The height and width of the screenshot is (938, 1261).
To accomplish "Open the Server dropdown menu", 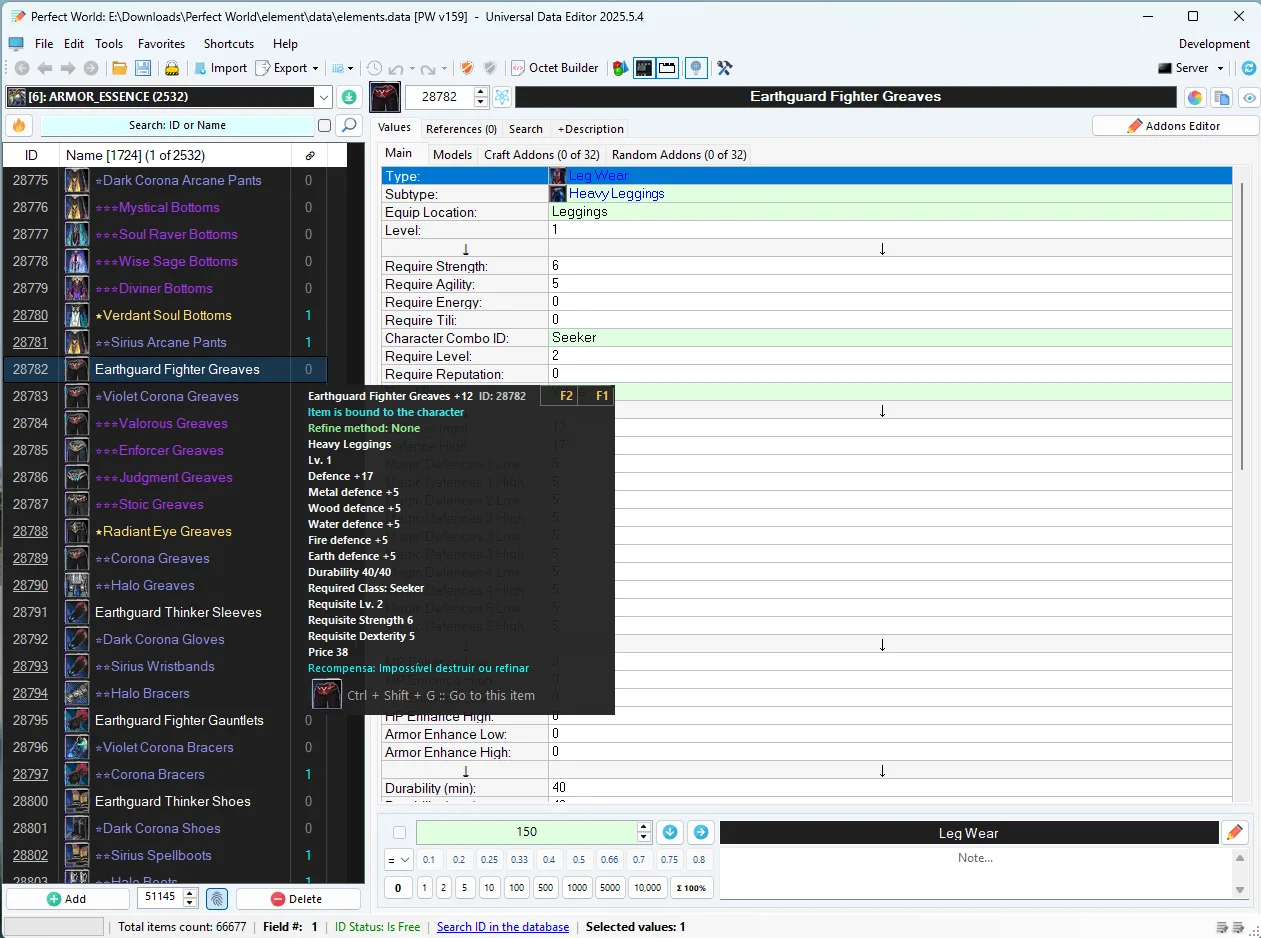I will coord(1193,68).
